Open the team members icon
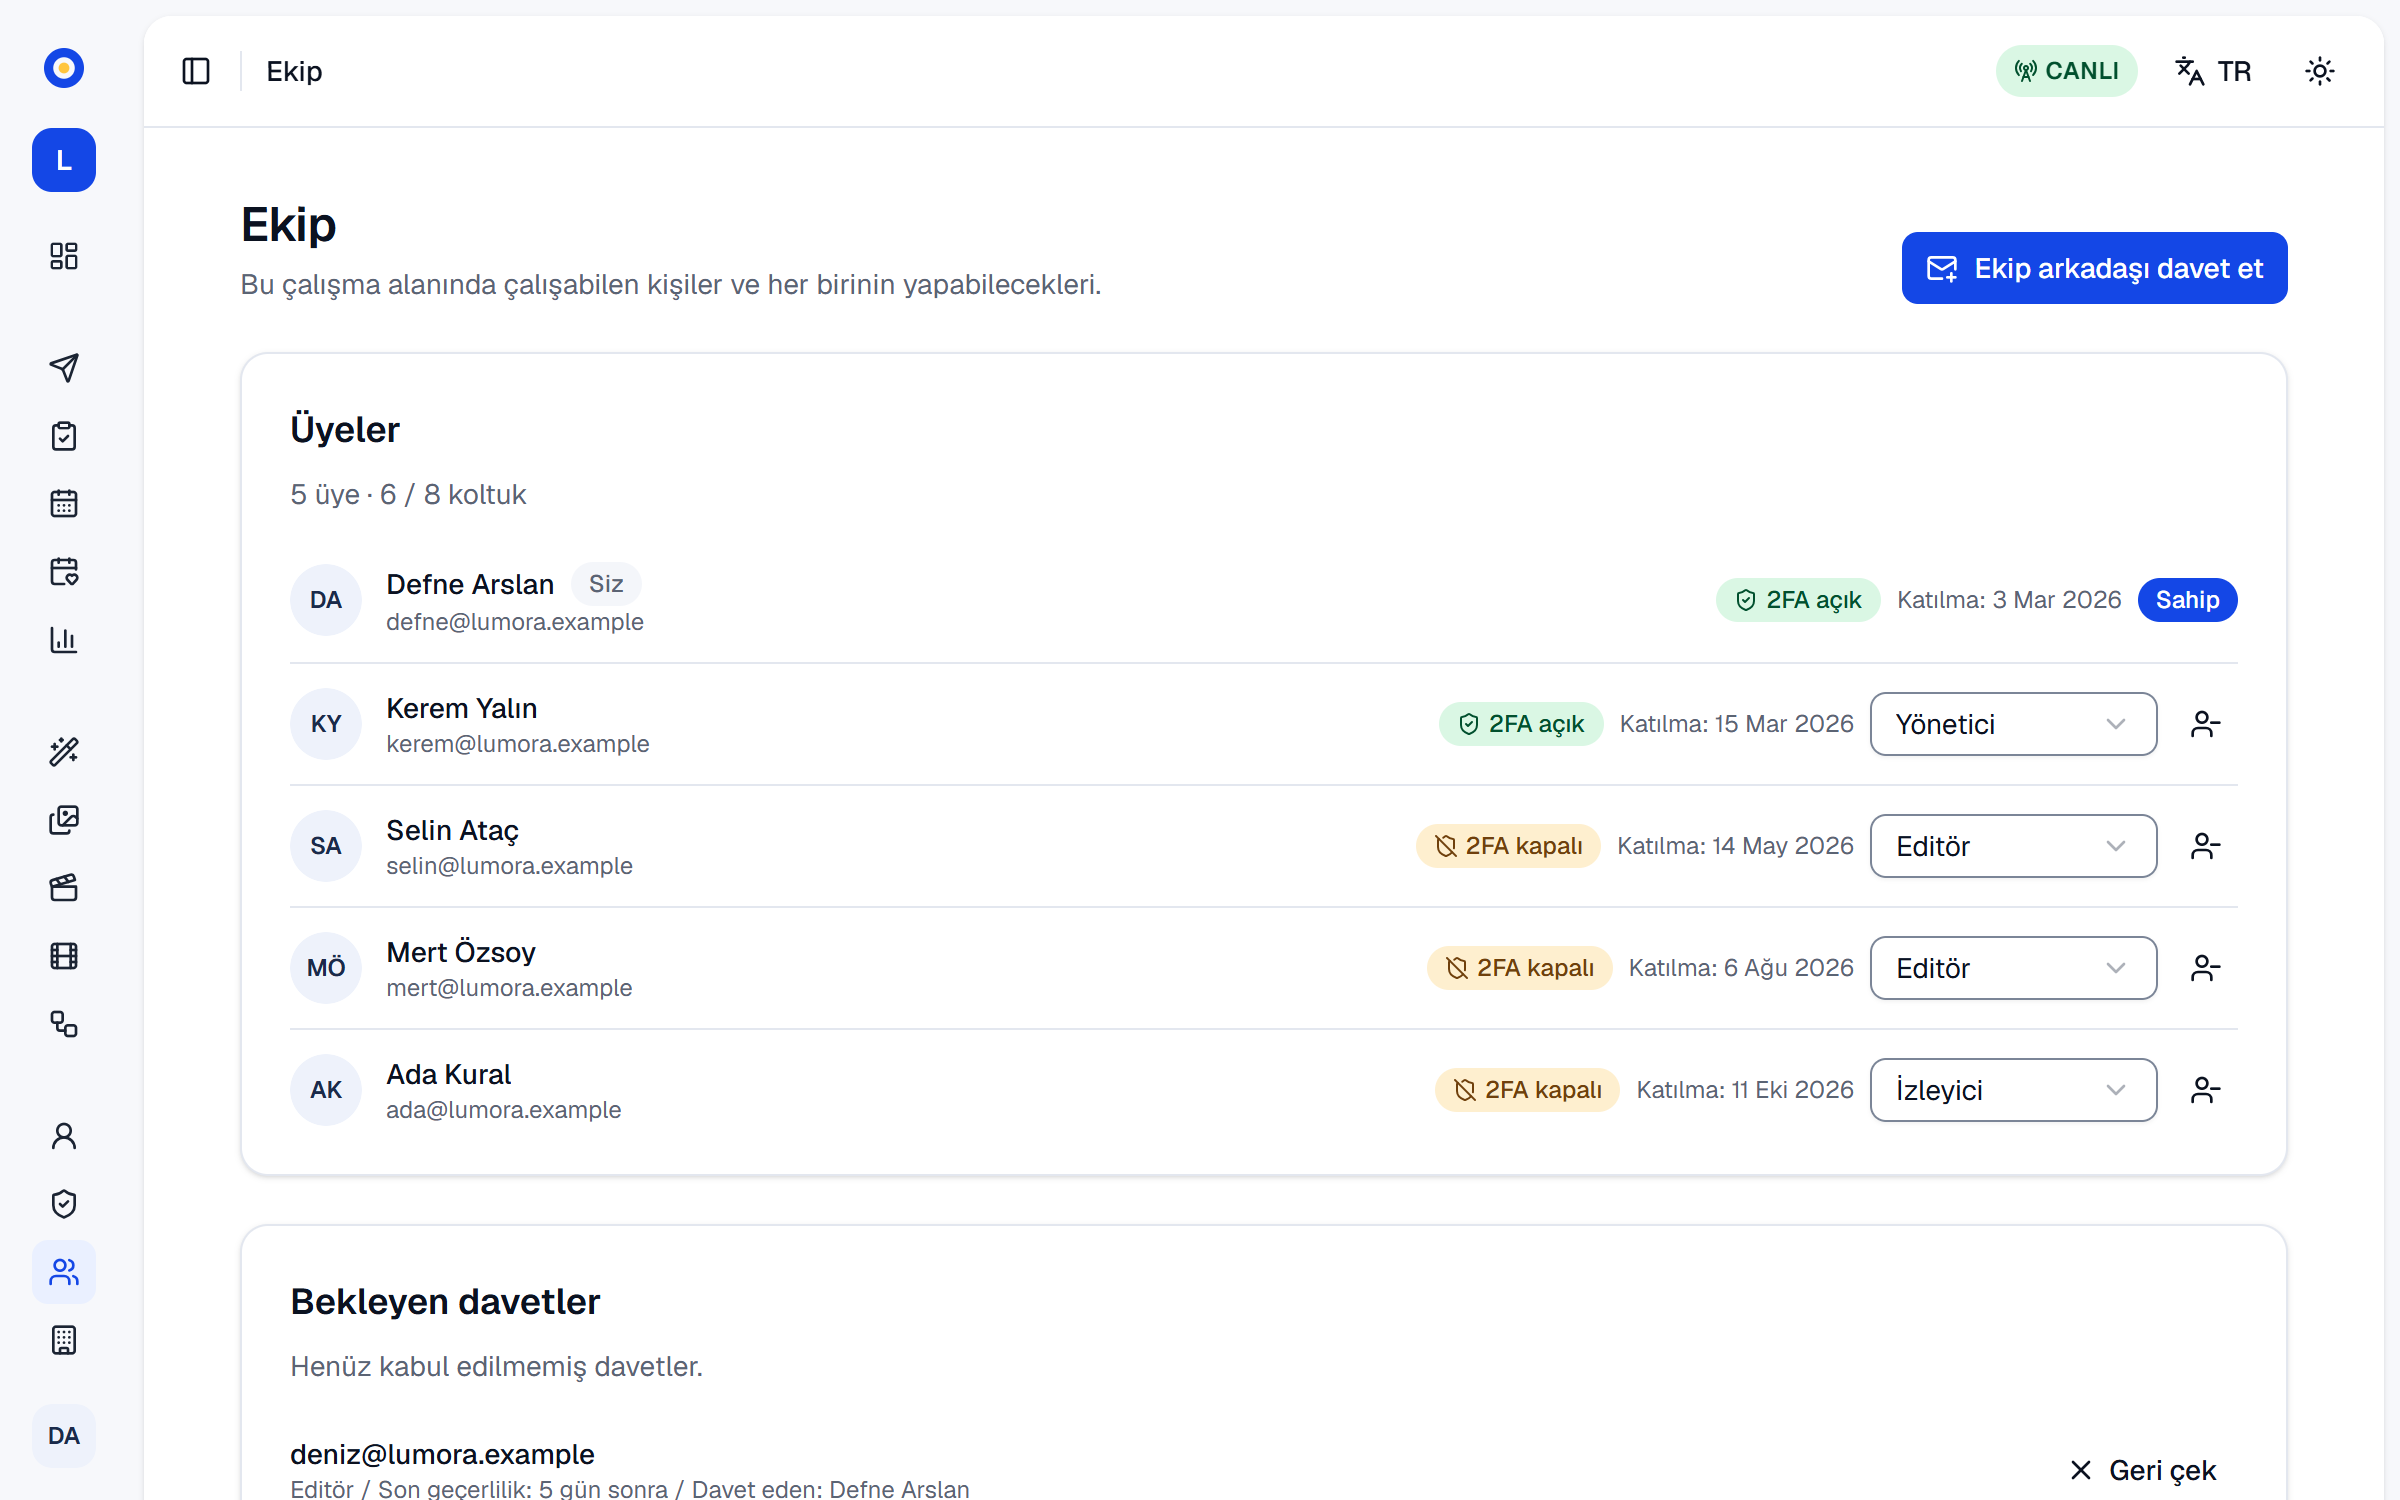The image size is (2400, 1500). (x=64, y=1272)
